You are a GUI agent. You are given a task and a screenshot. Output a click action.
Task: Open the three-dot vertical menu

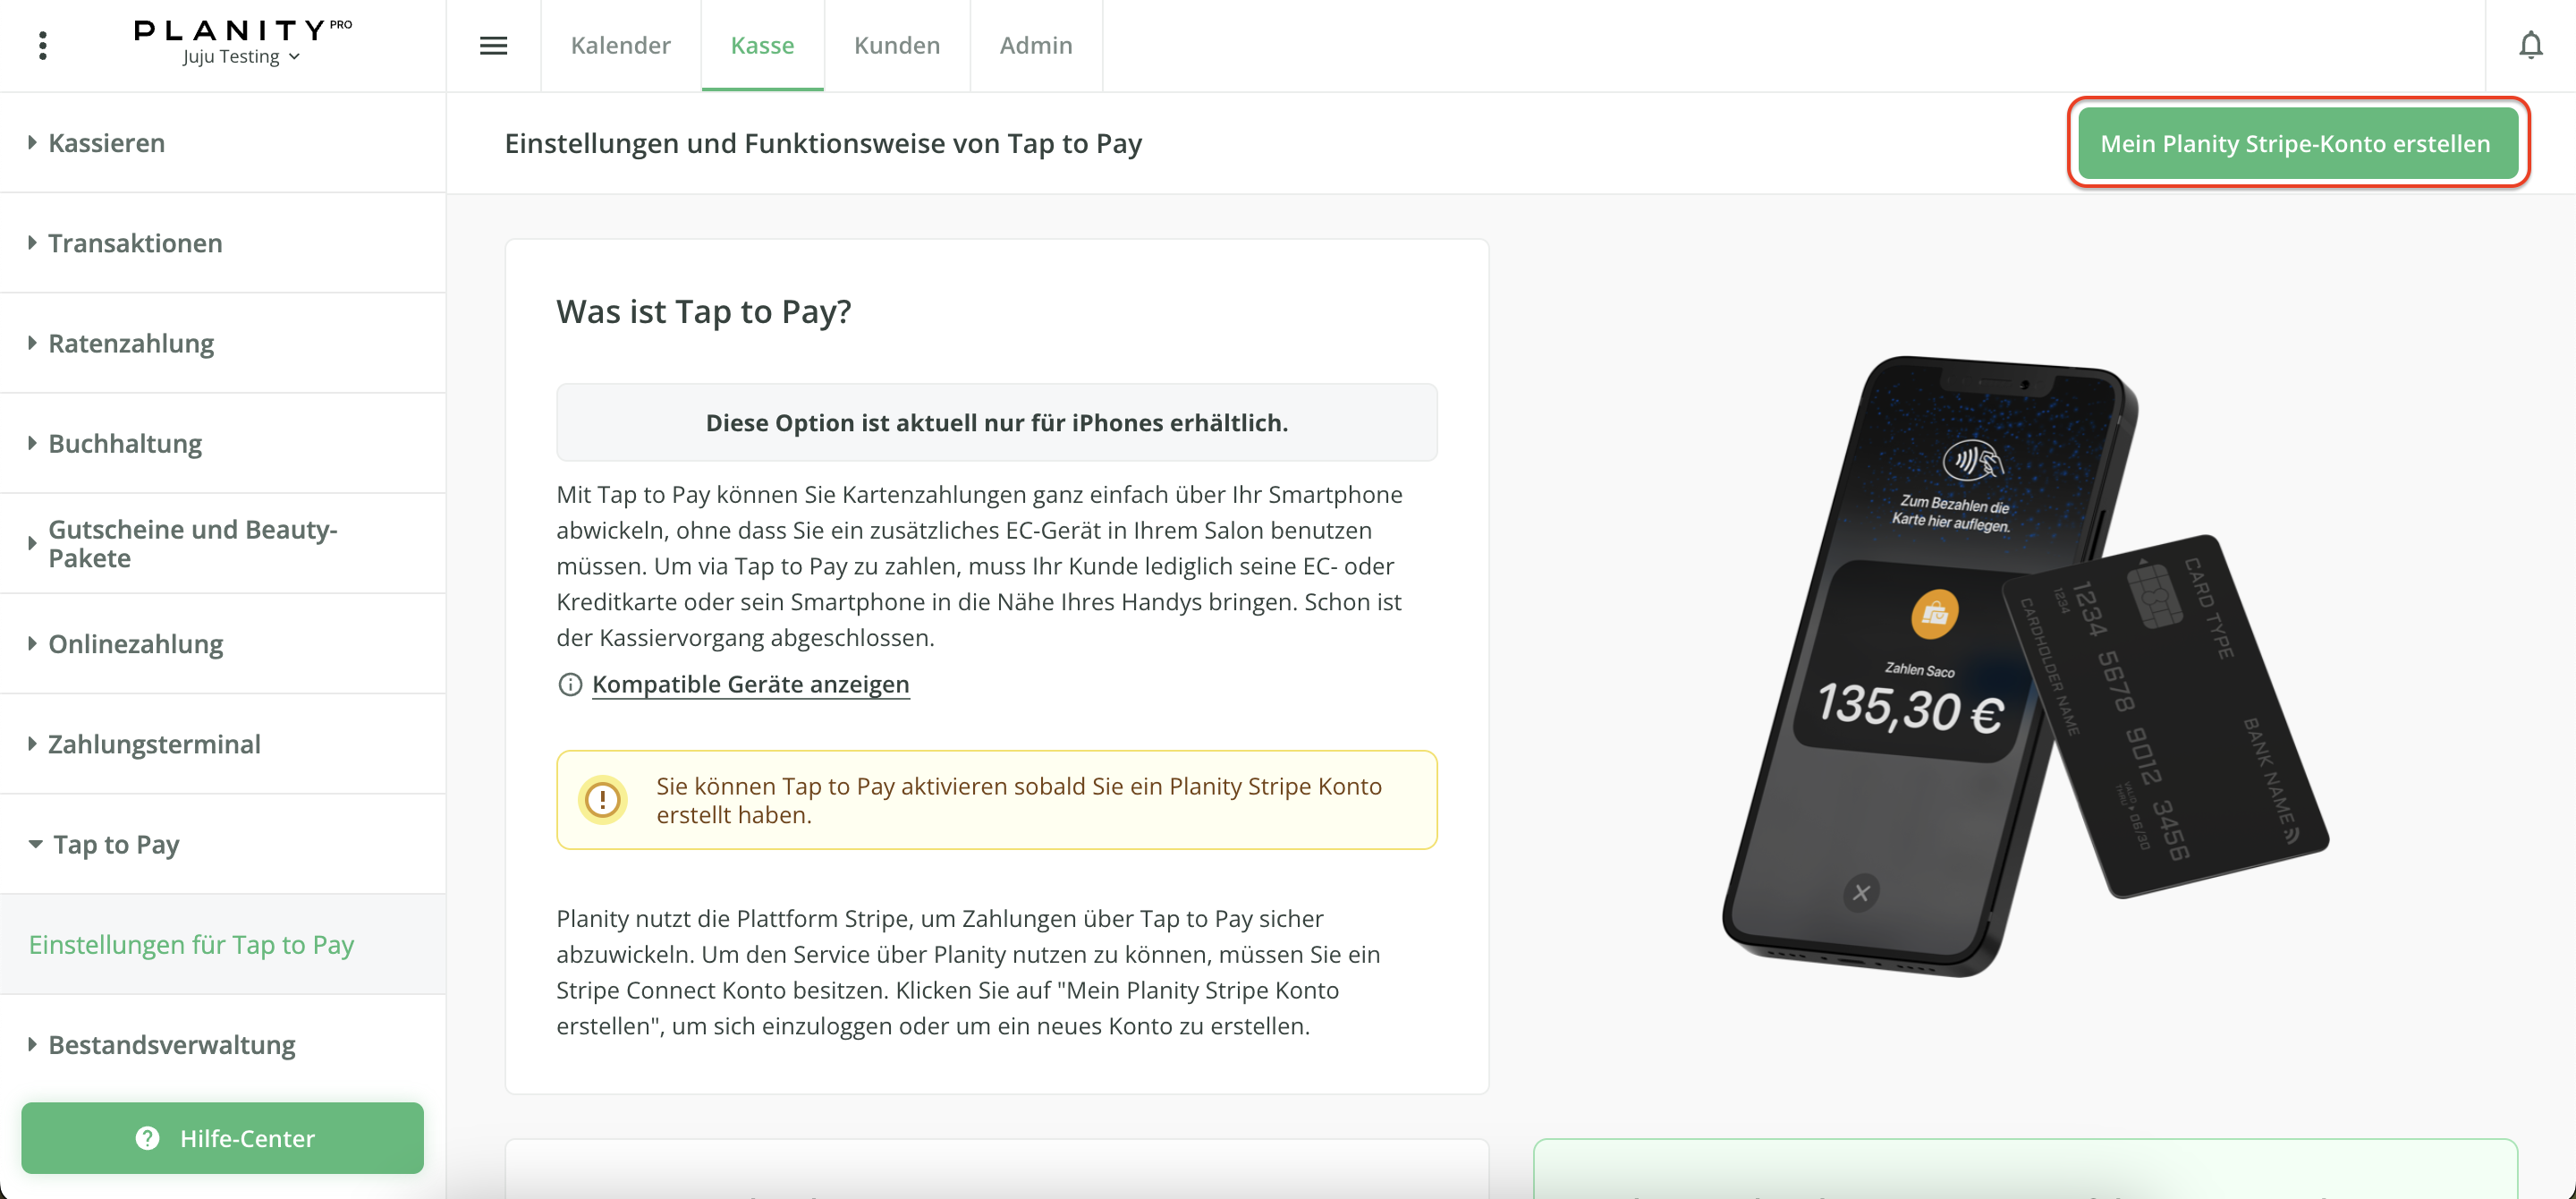(x=43, y=46)
